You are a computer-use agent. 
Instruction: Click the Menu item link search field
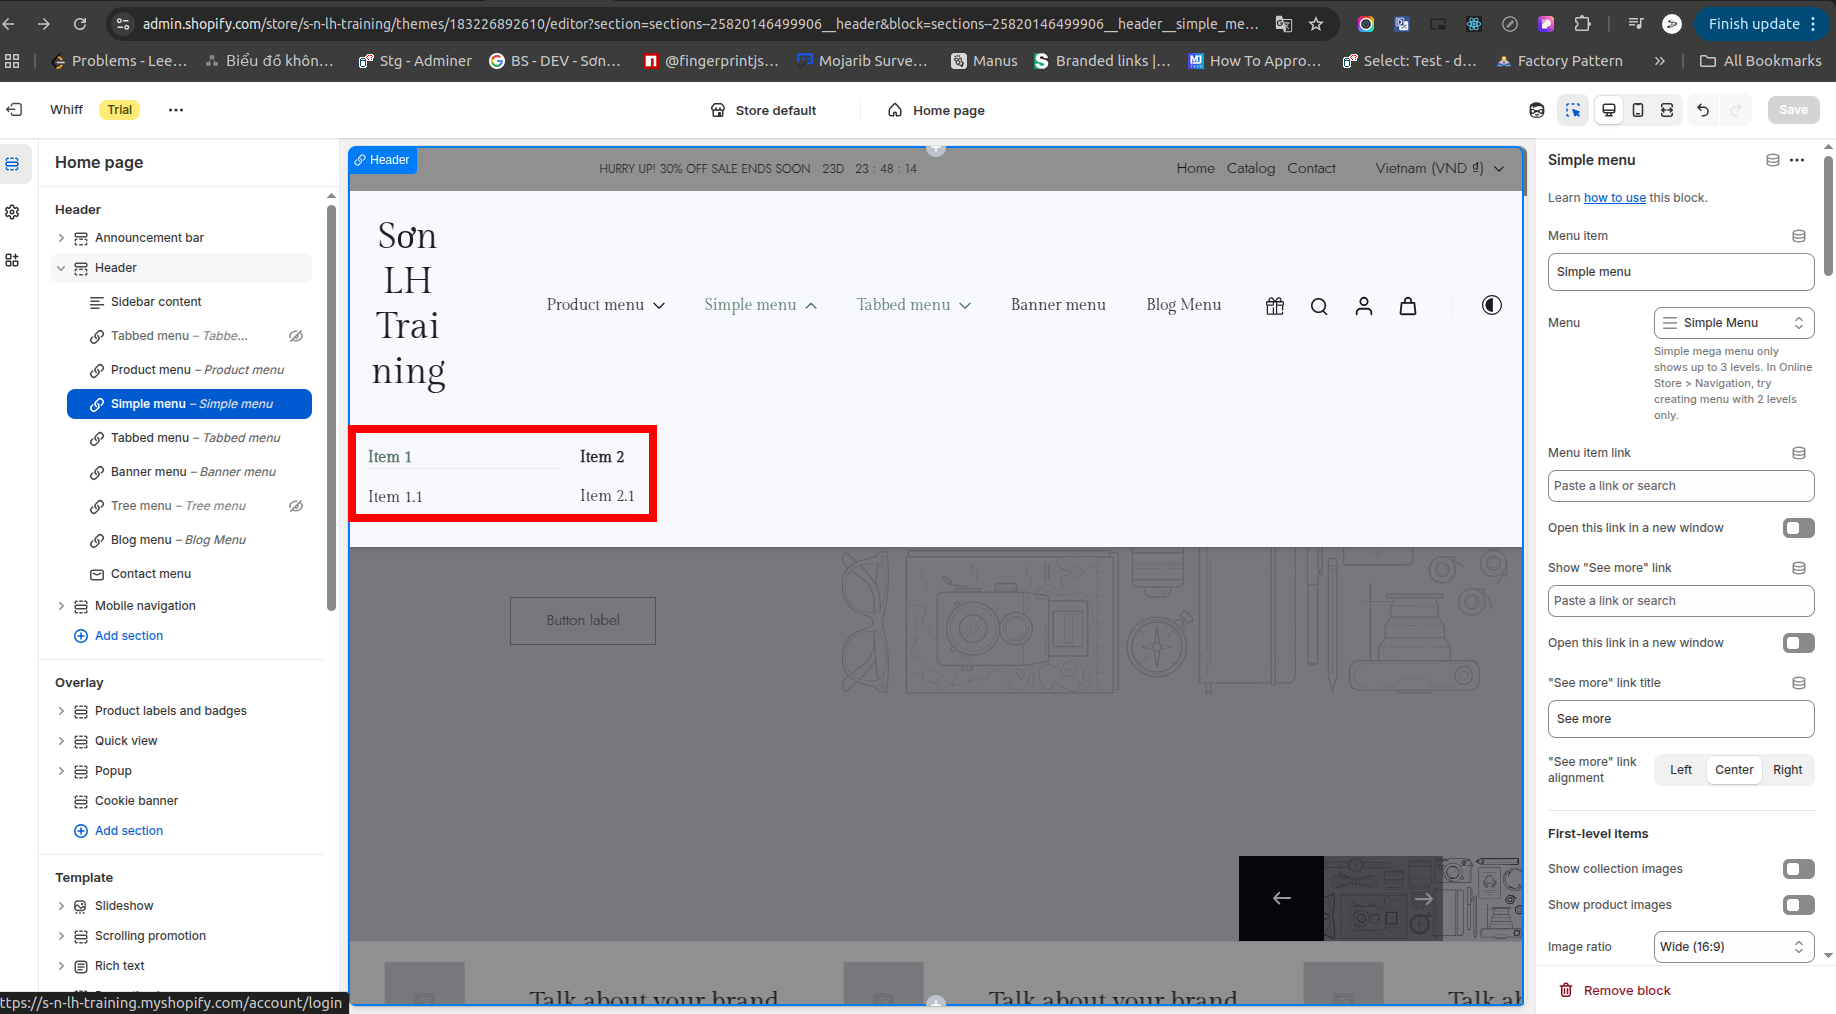pos(1681,486)
